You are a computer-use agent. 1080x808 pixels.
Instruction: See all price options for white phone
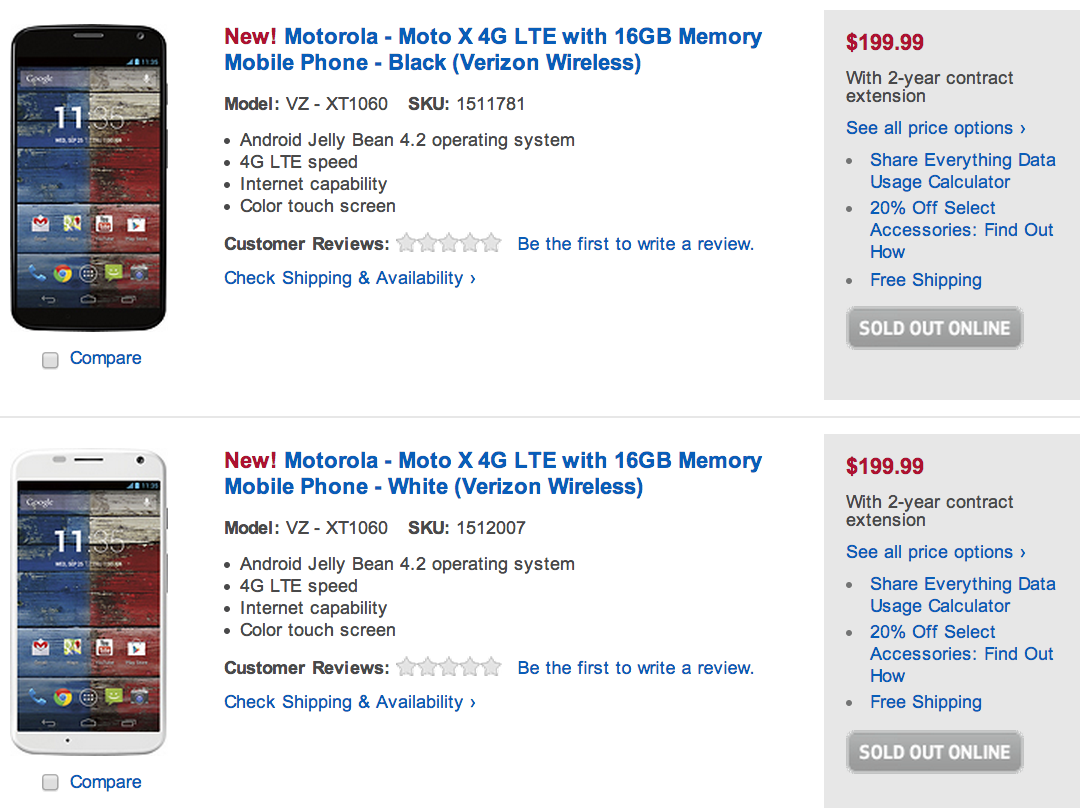(935, 552)
